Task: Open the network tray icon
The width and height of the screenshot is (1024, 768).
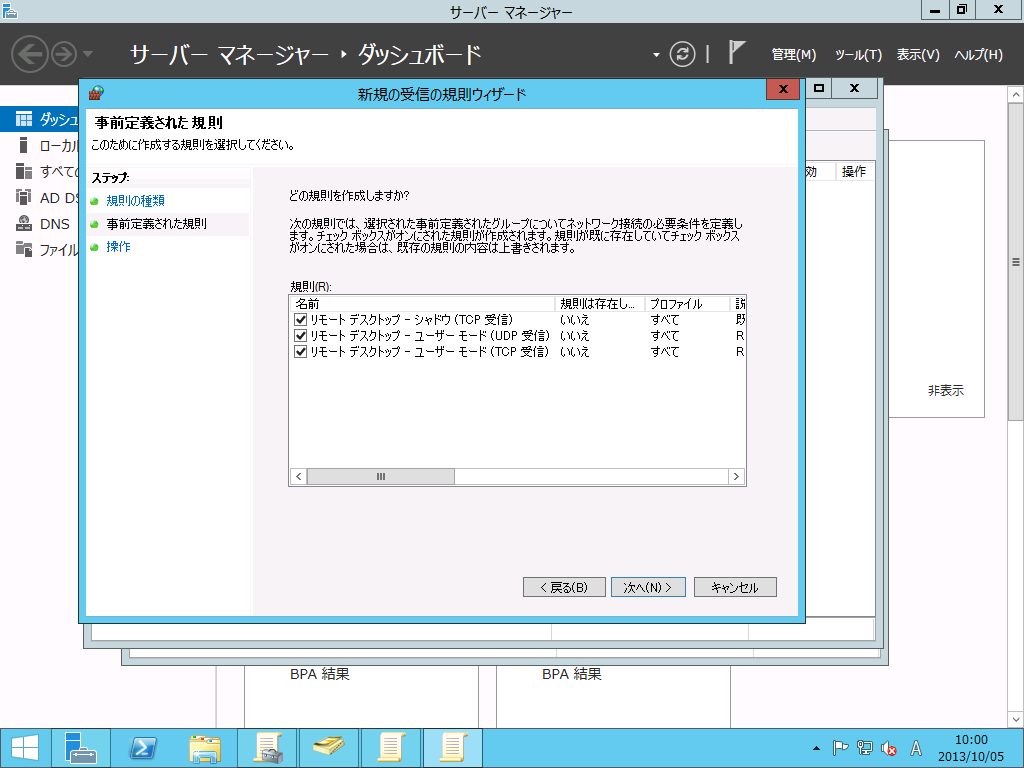Action: [865, 748]
